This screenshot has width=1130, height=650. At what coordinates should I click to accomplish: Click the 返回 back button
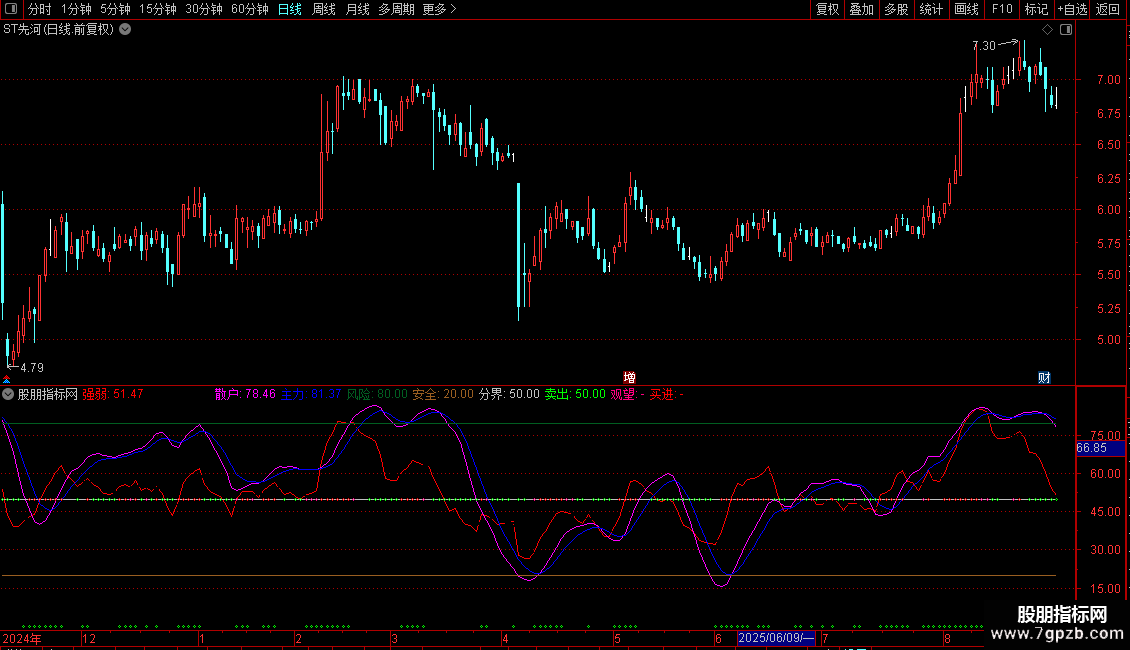(x=1108, y=10)
